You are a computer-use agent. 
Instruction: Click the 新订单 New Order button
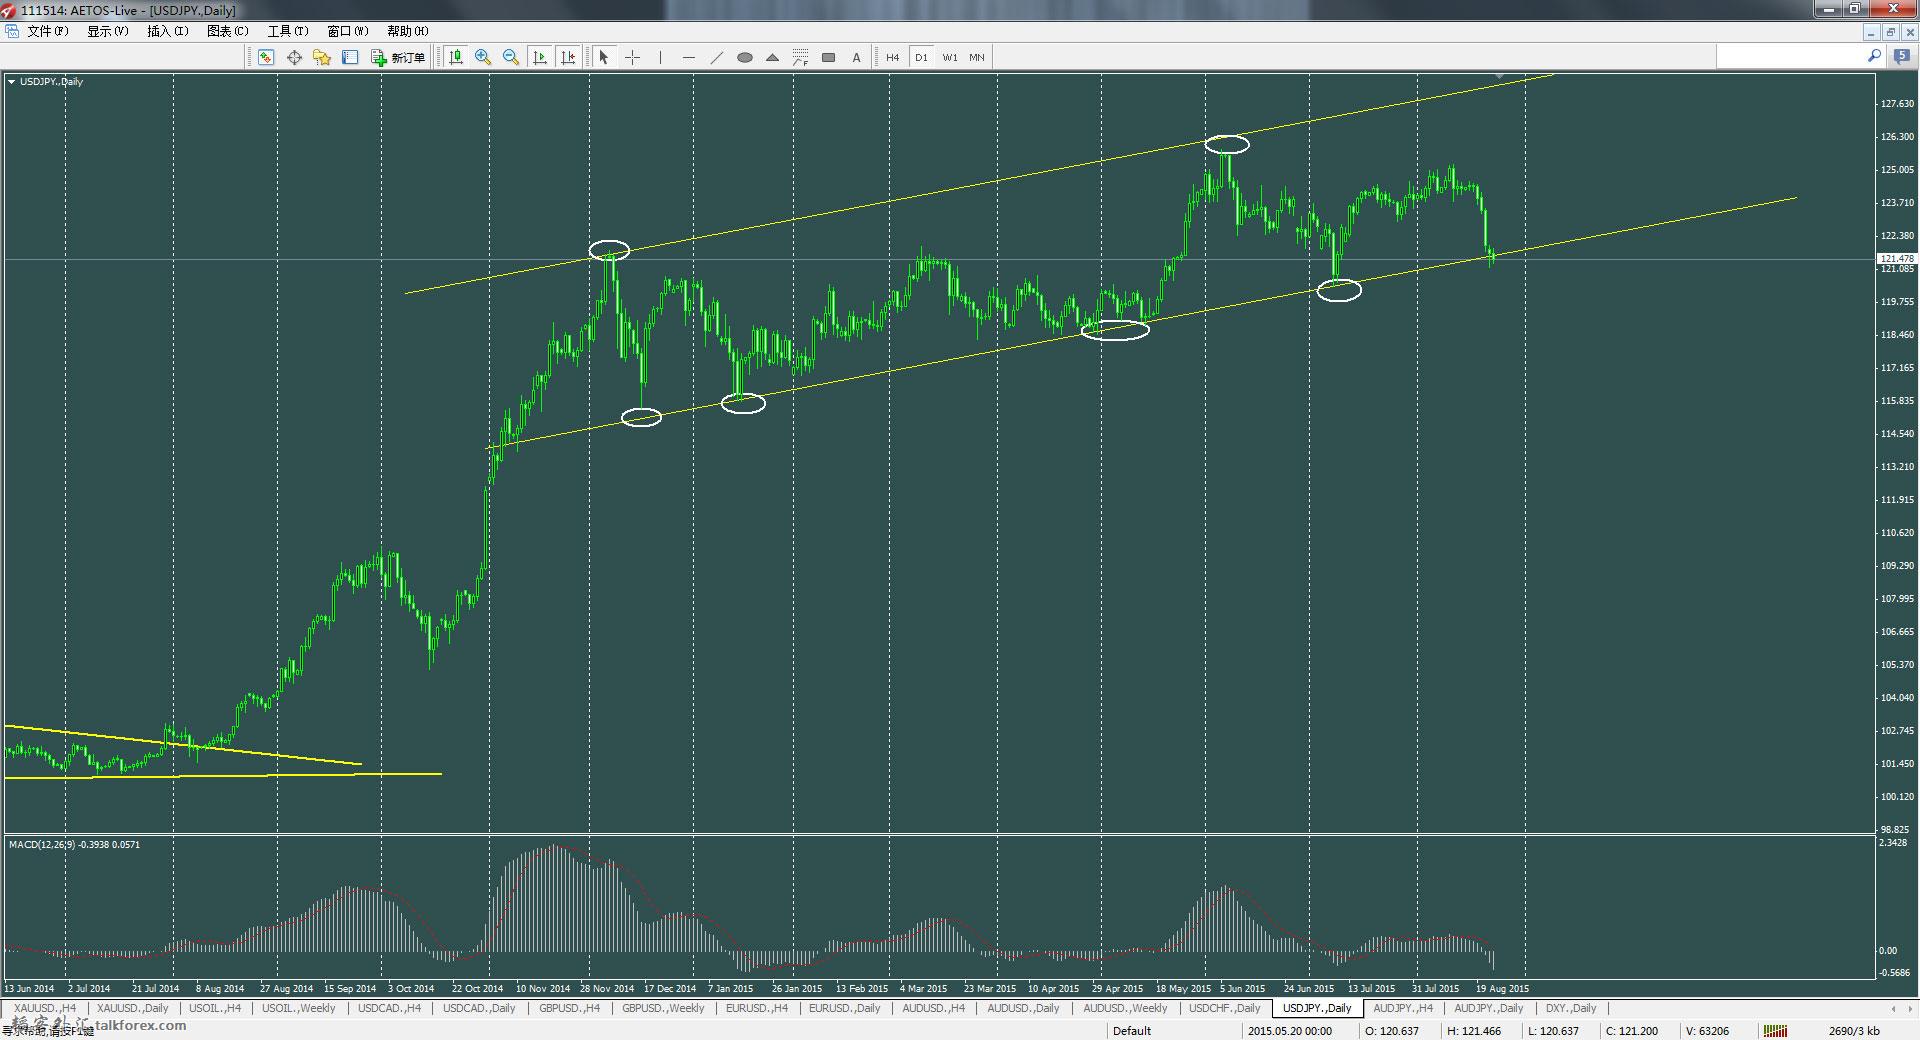click(398, 57)
